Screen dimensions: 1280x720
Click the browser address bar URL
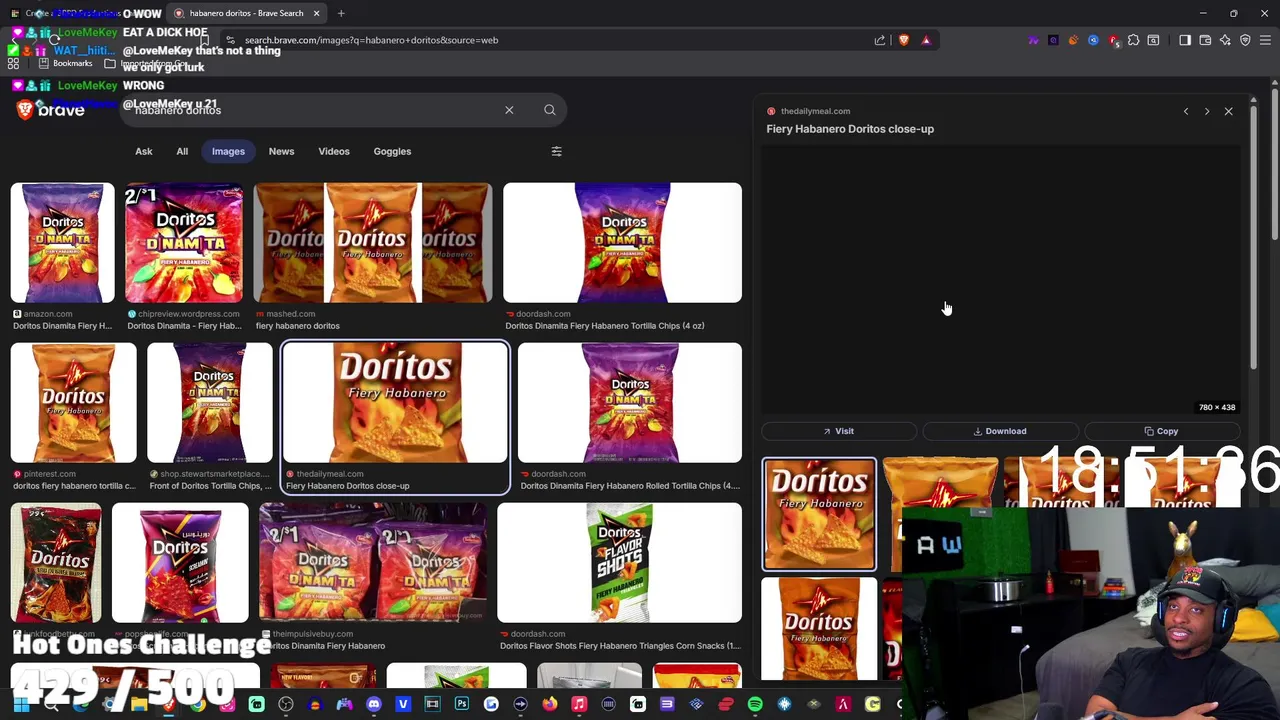[371, 40]
